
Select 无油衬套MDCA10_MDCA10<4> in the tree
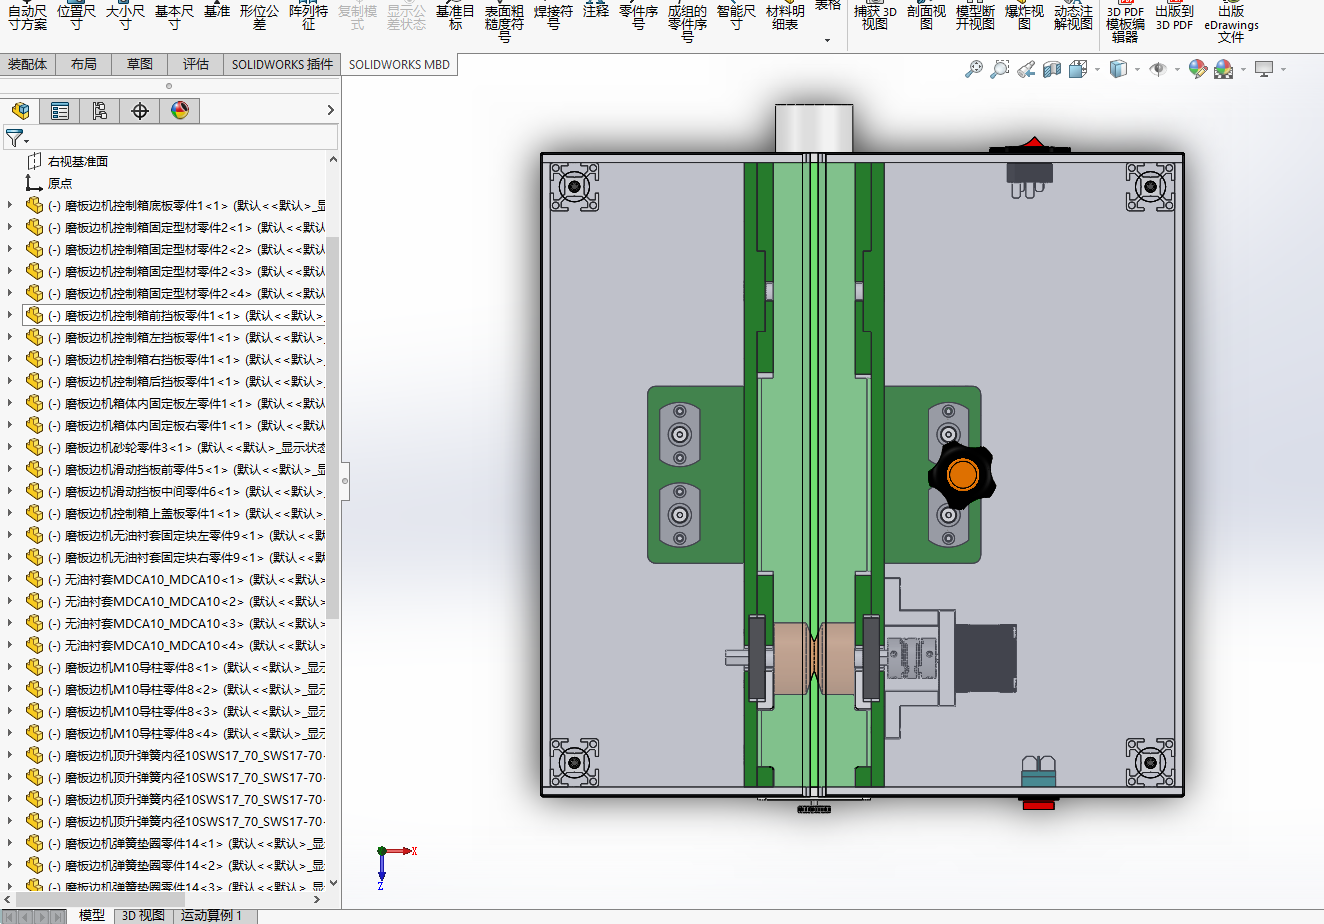(x=176, y=645)
